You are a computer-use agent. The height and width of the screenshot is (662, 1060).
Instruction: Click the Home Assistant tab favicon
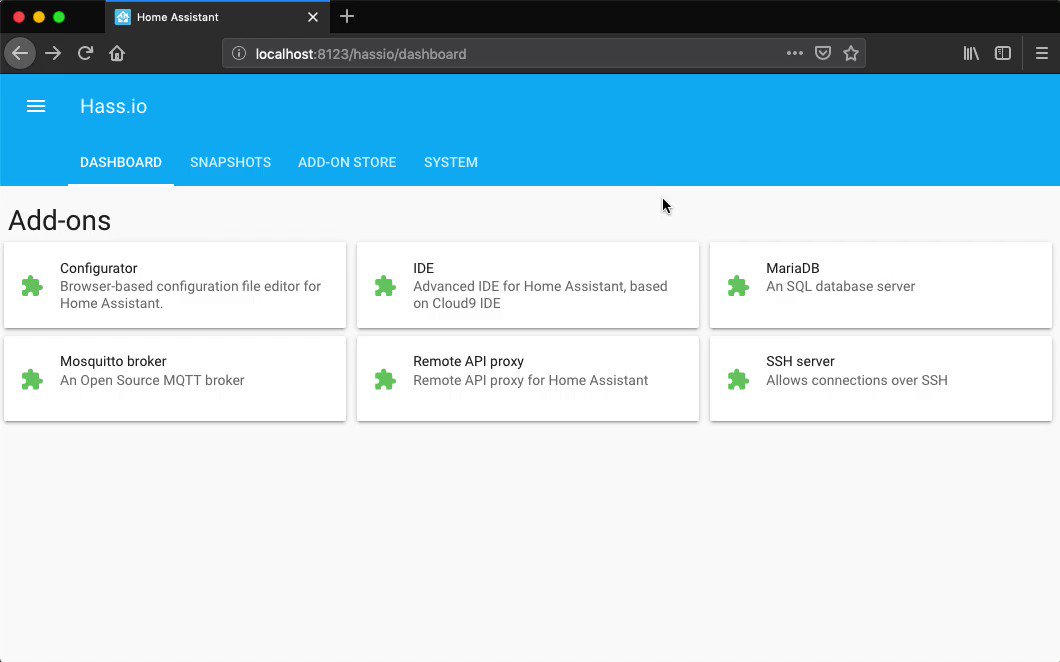point(122,17)
